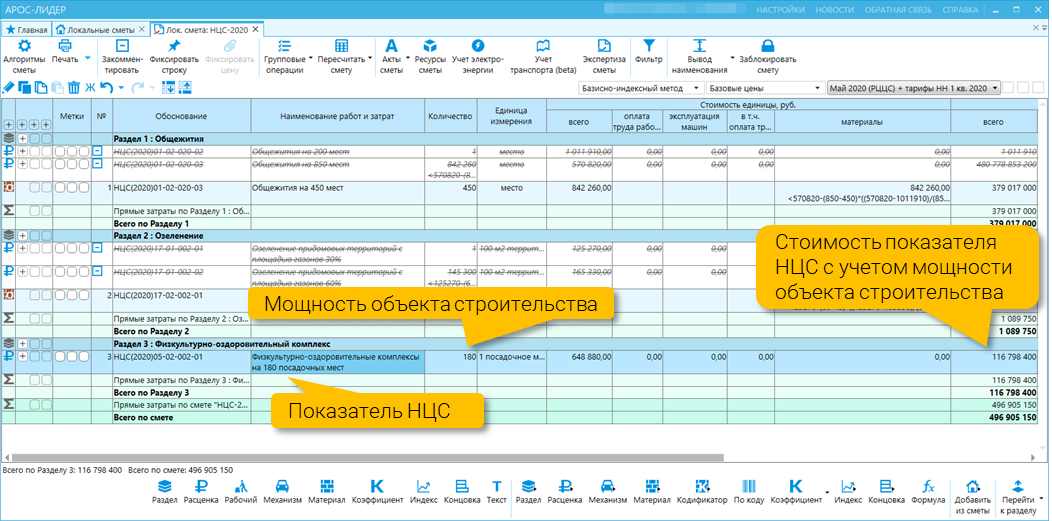Lock the estimate with Заблокировать смету

pyautogui.click(x=768, y=46)
